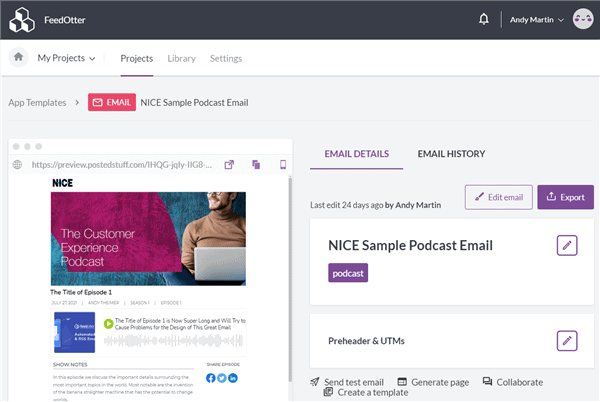
Task: Click the 'NICE Sample Podcast Email' card title
Action: click(410, 245)
